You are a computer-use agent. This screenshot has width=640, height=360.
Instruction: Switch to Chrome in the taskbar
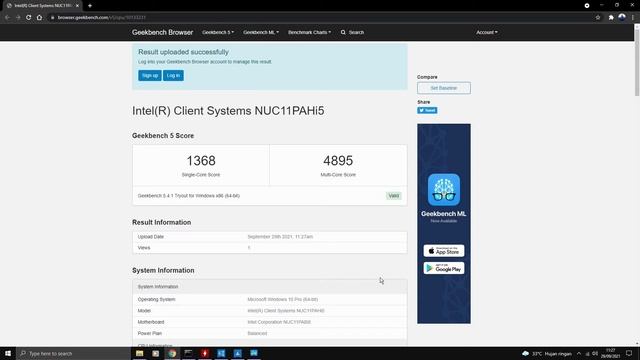coord(172,353)
